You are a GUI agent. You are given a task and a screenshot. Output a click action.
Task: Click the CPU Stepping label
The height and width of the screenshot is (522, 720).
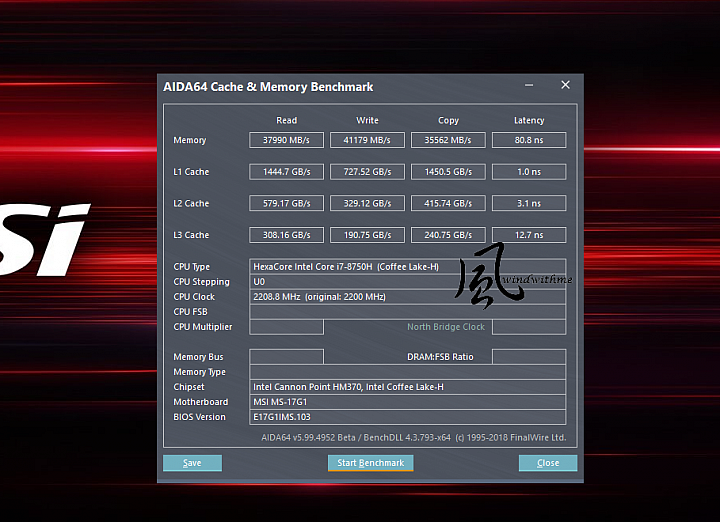point(202,282)
